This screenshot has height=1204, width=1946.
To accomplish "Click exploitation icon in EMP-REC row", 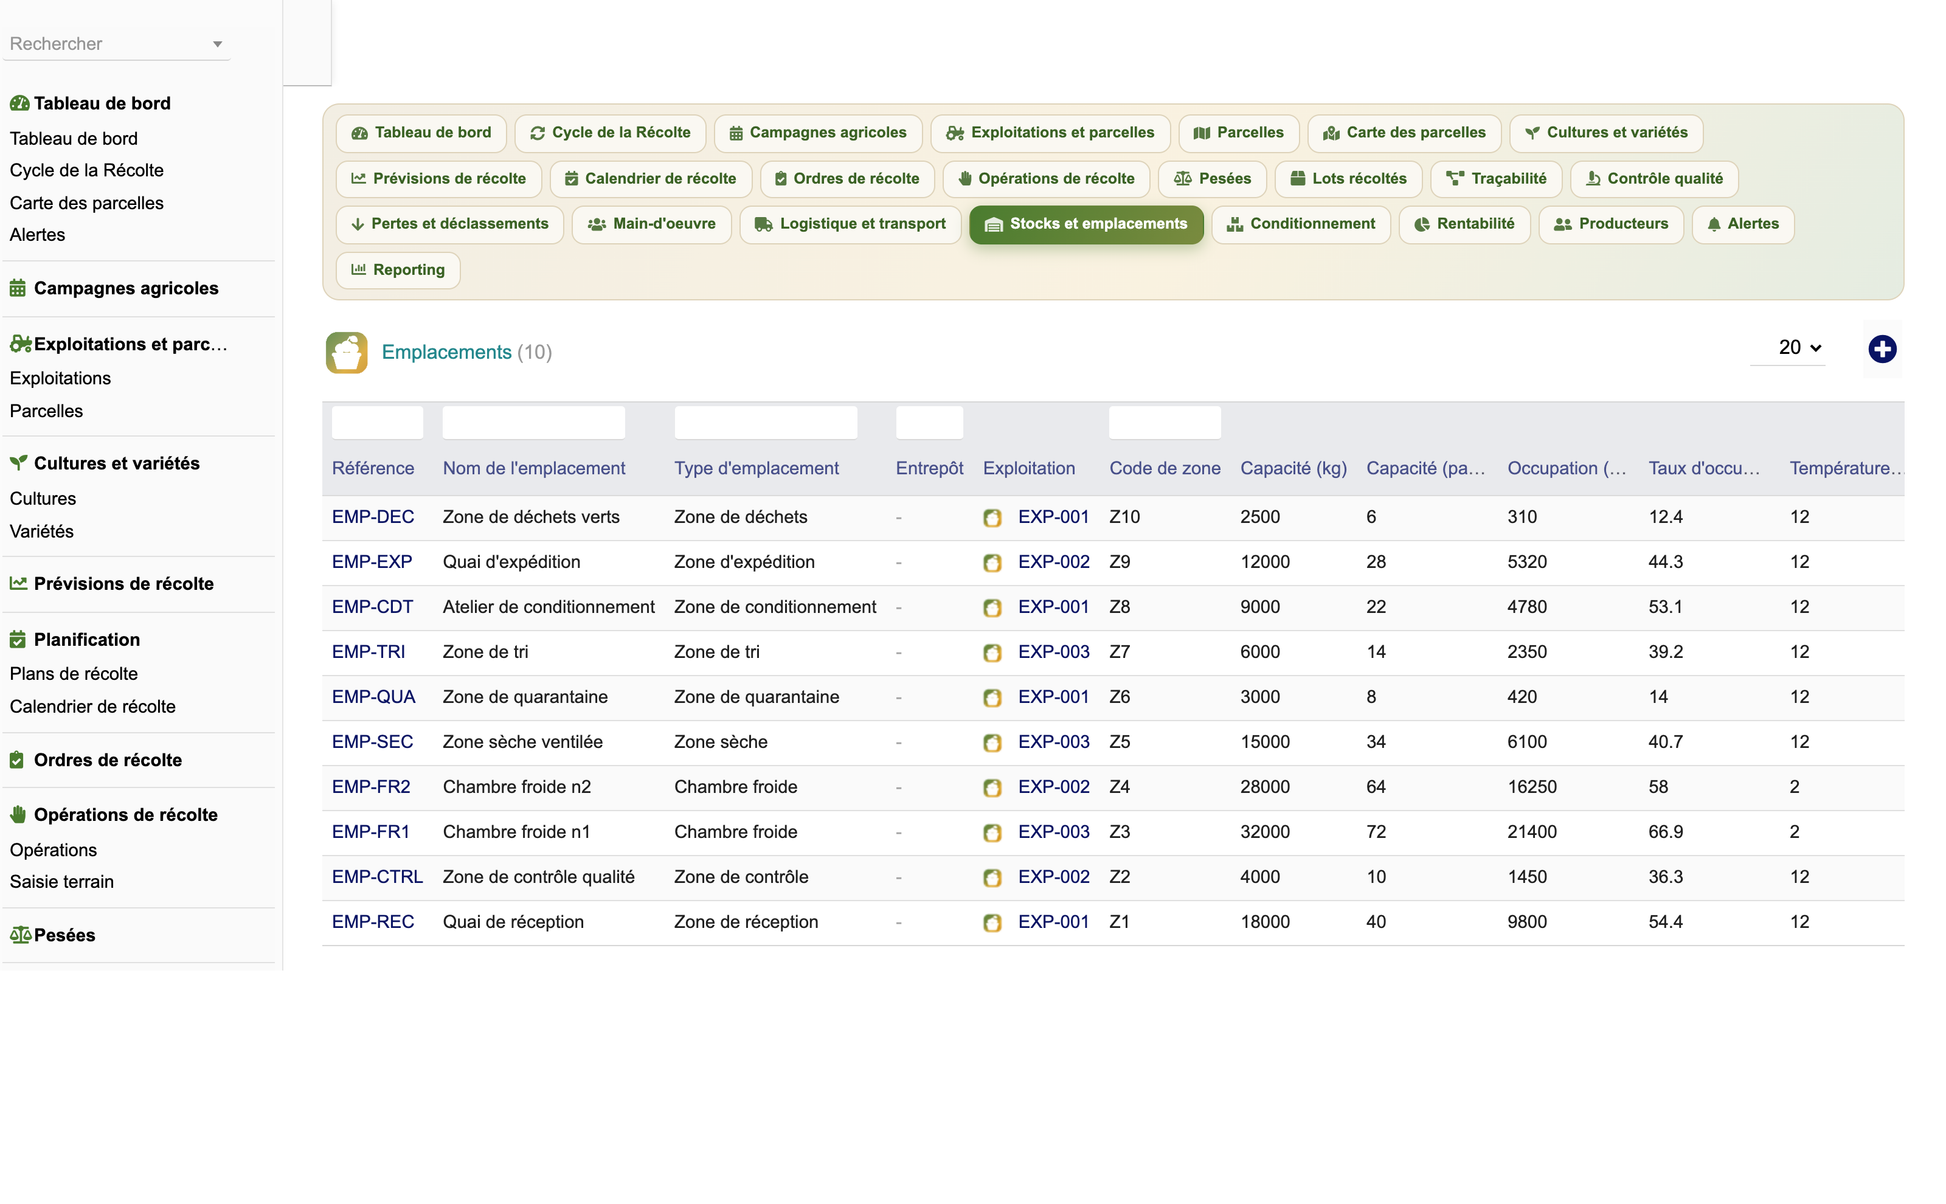I will [x=992, y=923].
